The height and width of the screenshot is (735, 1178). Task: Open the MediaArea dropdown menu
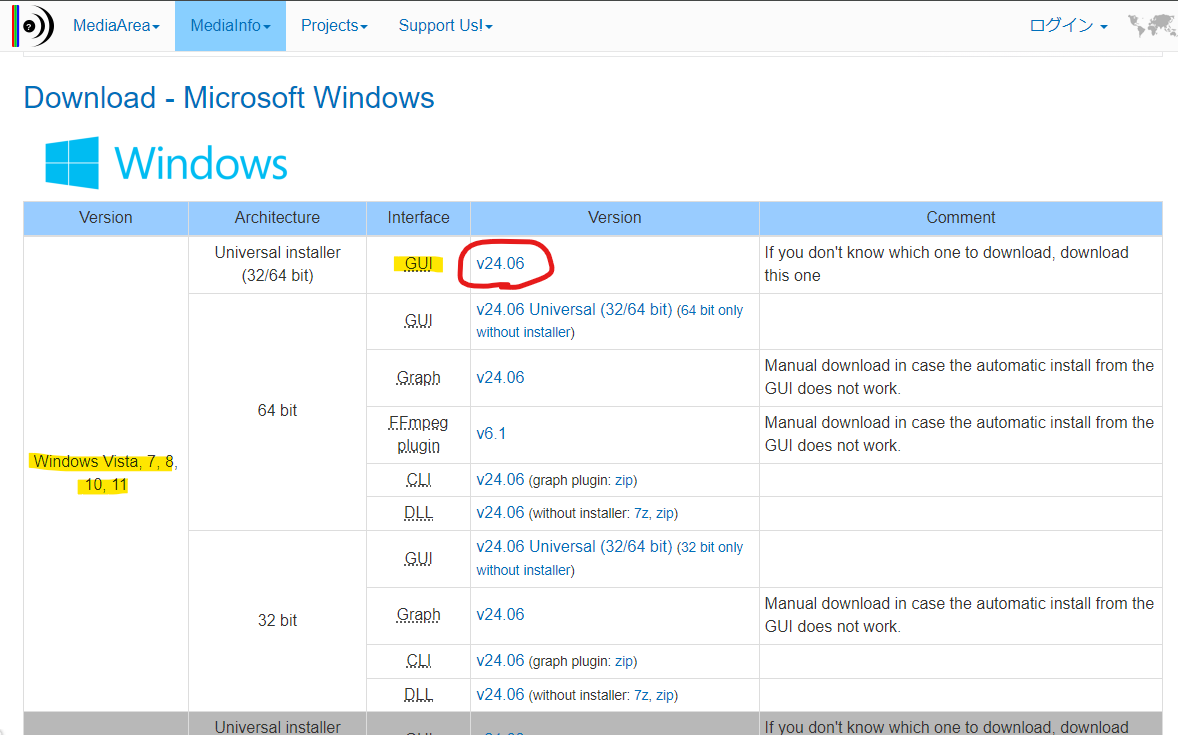[116, 26]
